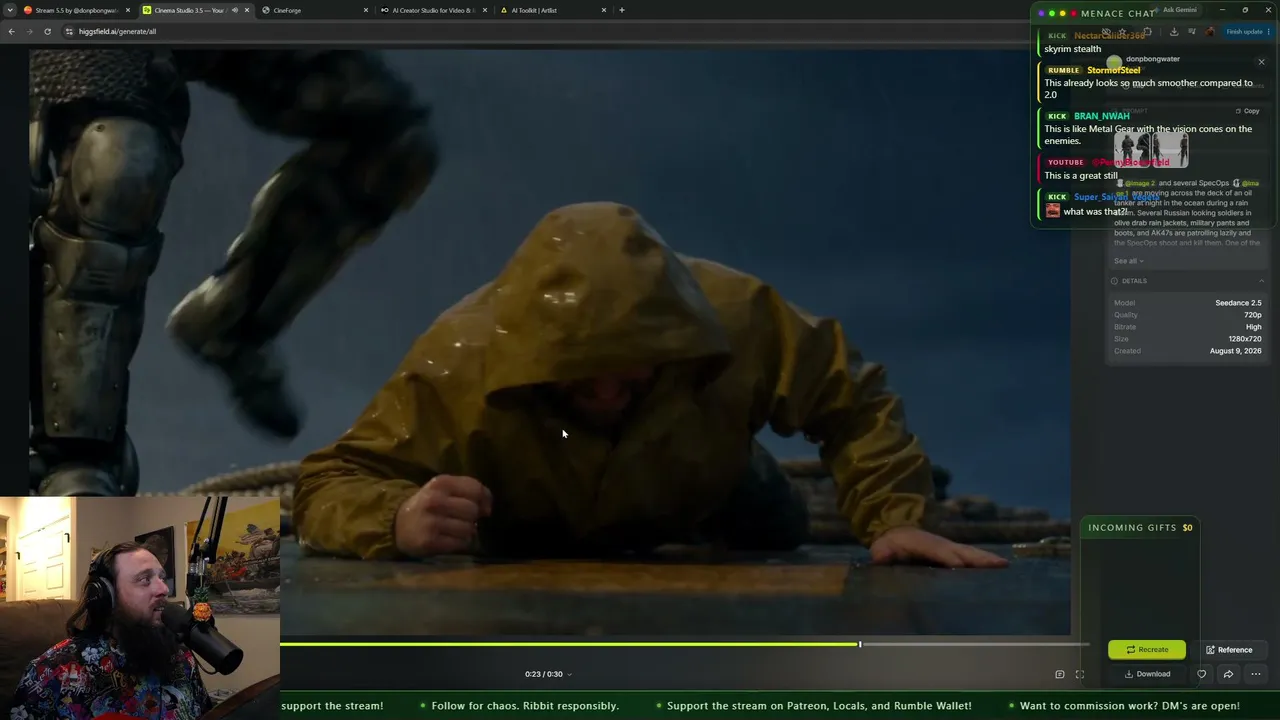
Task: Seek using the video progress bar handle
Action: [x=860, y=644]
